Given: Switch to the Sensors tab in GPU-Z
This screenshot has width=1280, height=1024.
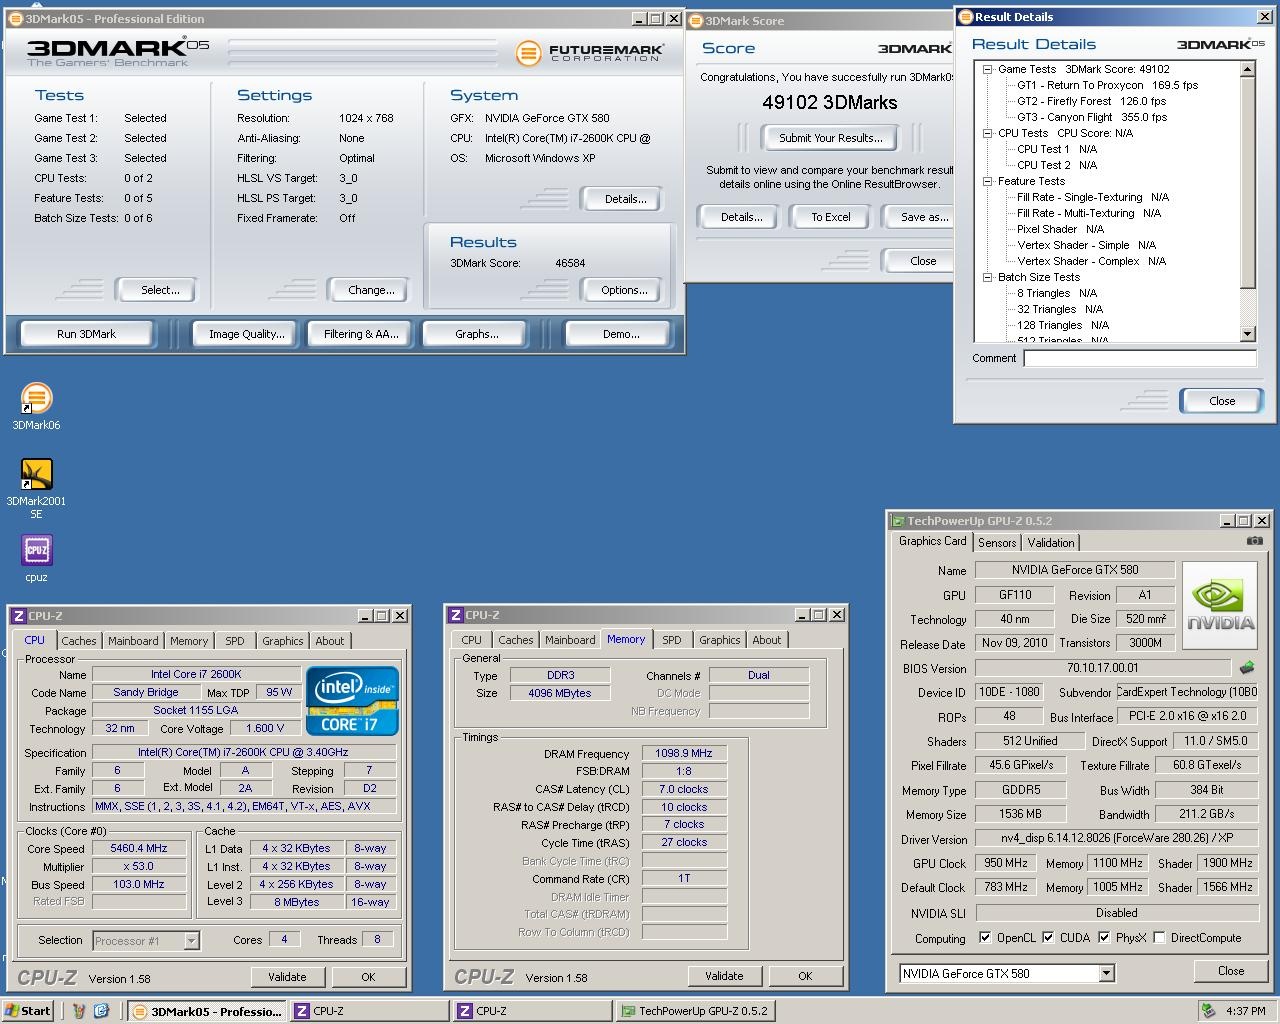Looking at the screenshot, I should [997, 542].
